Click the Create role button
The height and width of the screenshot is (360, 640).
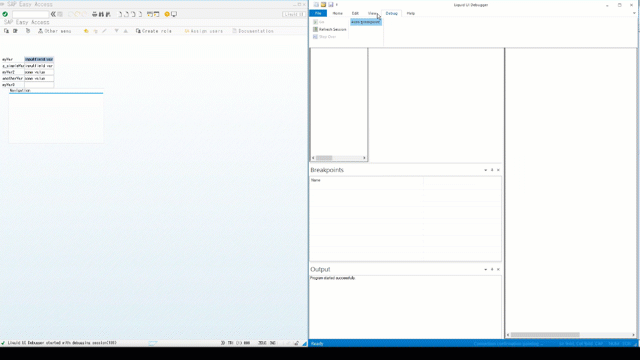154,31
